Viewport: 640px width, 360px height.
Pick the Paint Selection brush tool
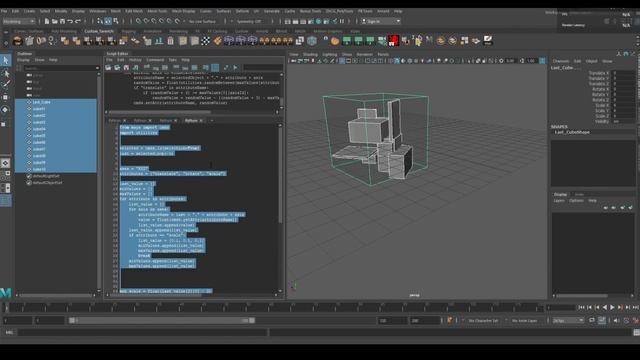coord(6,85)
